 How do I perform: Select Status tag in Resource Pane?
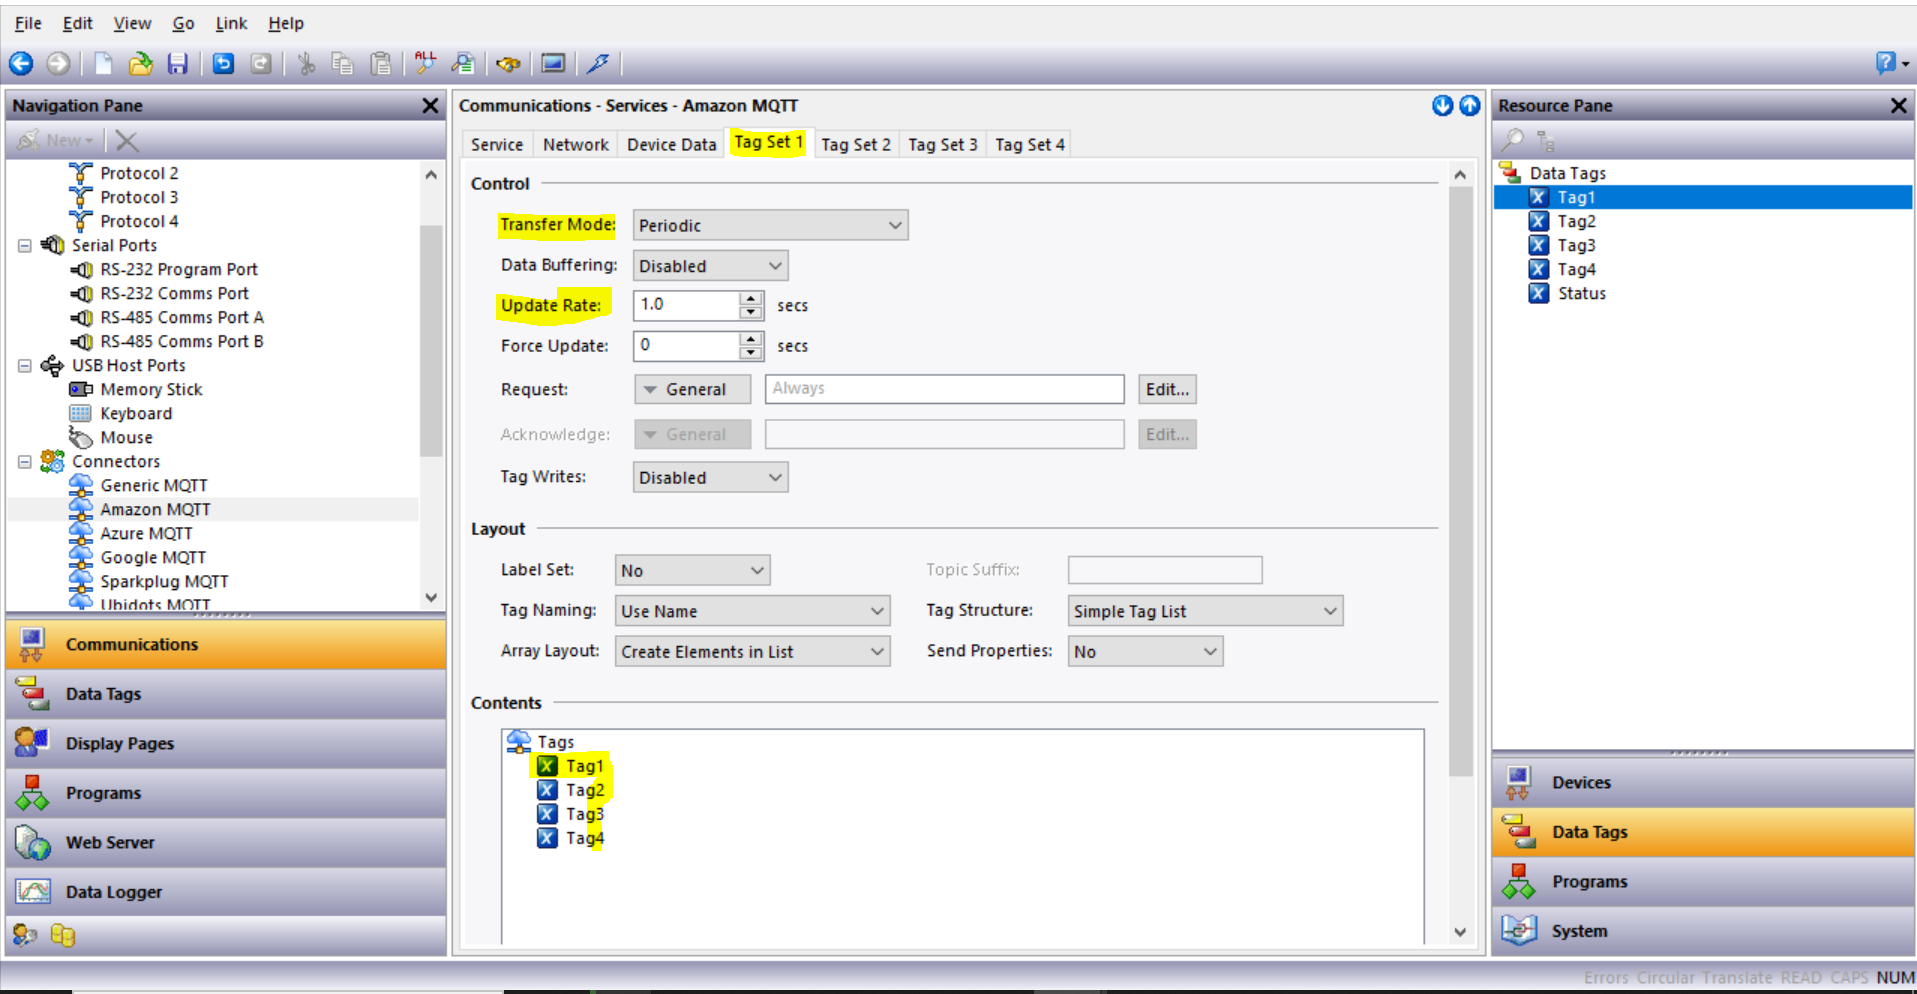[1581, 293]
